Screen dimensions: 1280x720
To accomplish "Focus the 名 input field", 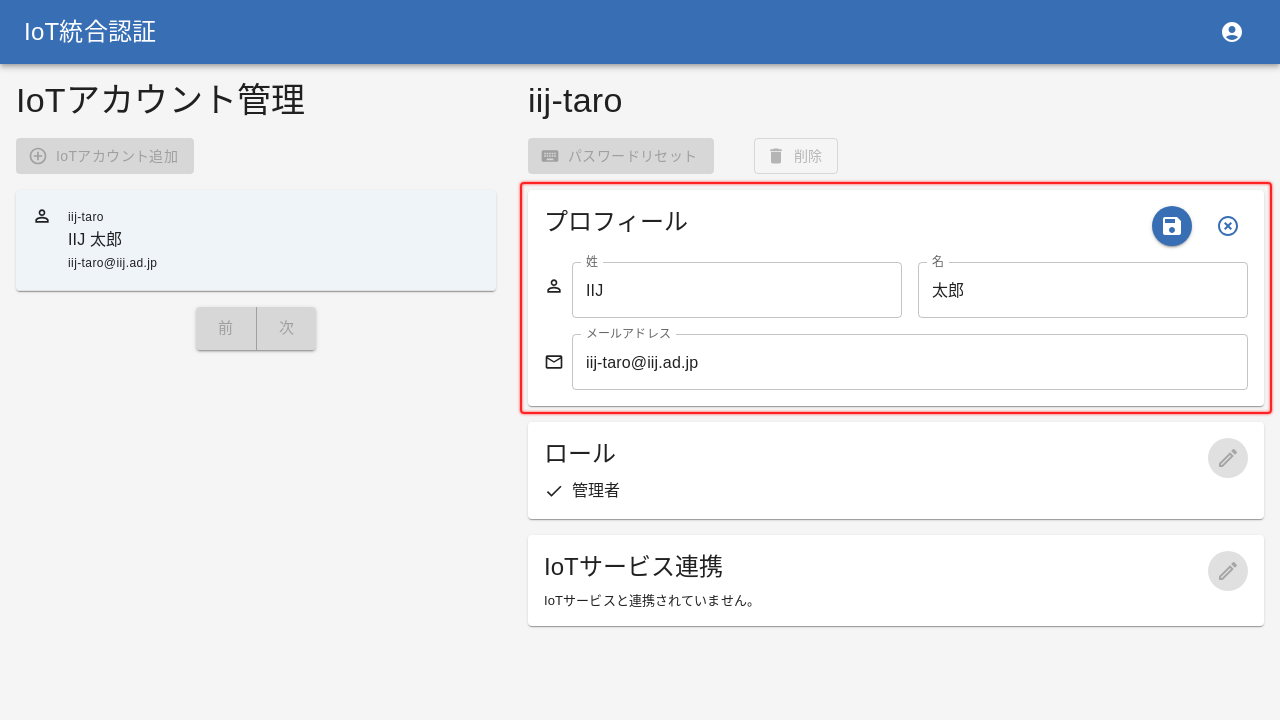I will [1082, 290].
